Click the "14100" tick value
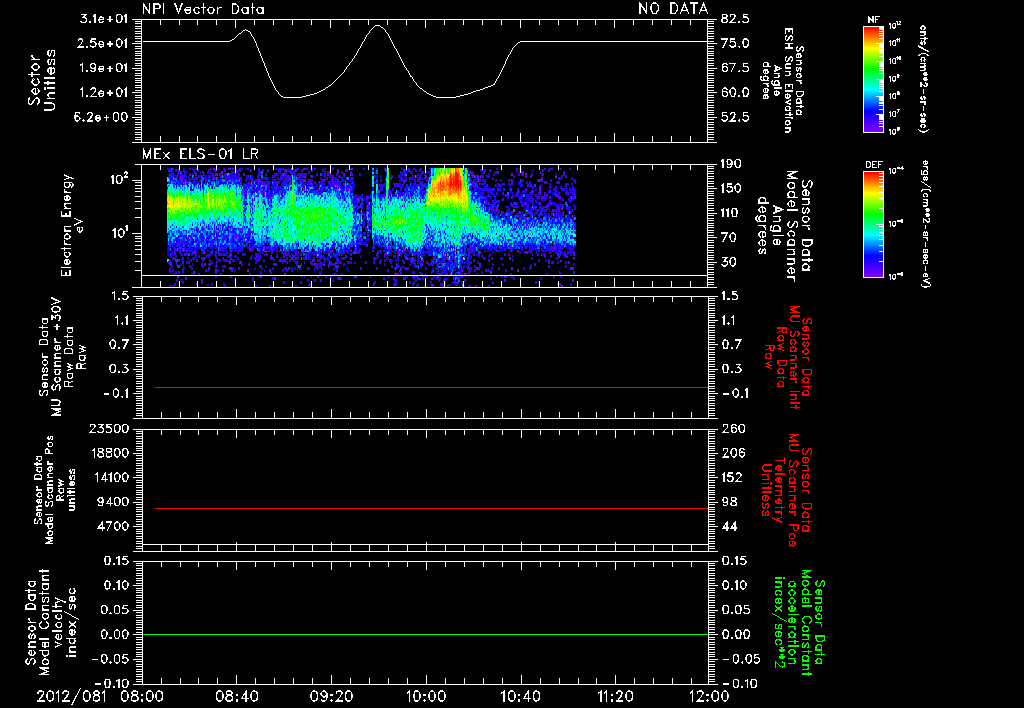This screenshot has height=708, width=1024. click(110, 477)
